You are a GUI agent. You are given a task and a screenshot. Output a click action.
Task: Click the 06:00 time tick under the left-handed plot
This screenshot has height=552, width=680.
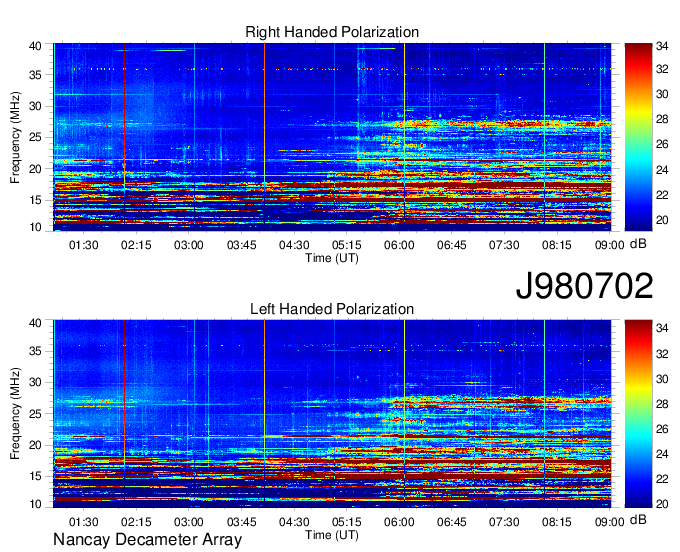pos(399,522)
